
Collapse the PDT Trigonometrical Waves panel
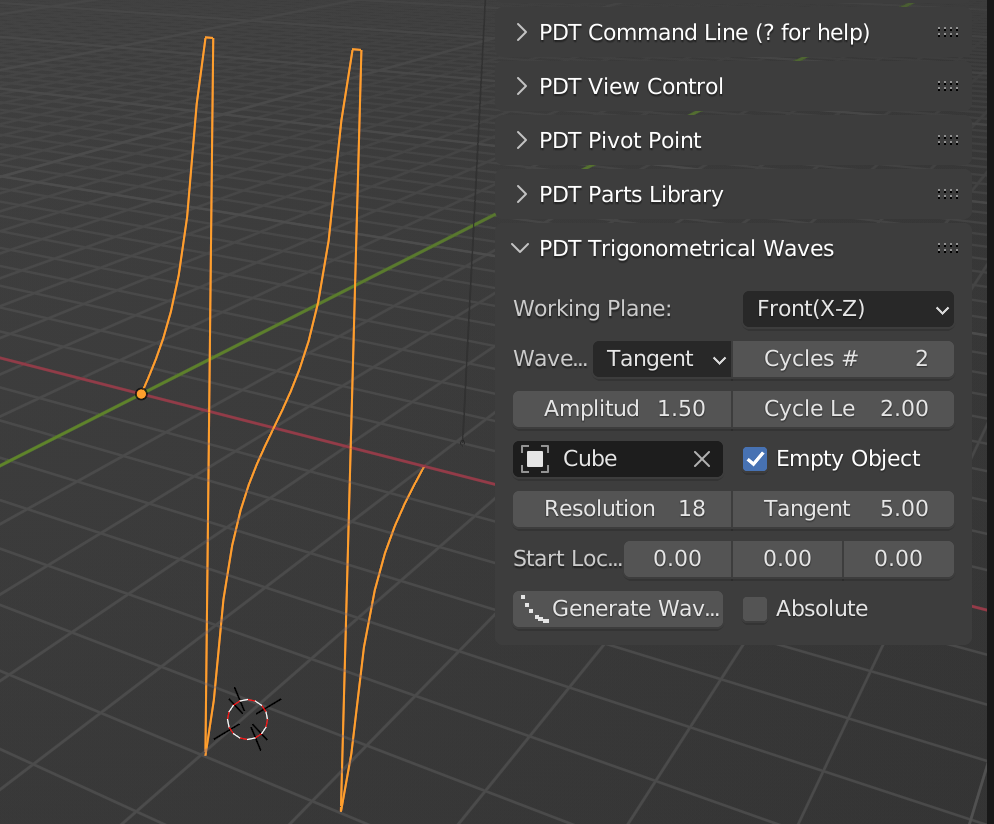[521, 249]
